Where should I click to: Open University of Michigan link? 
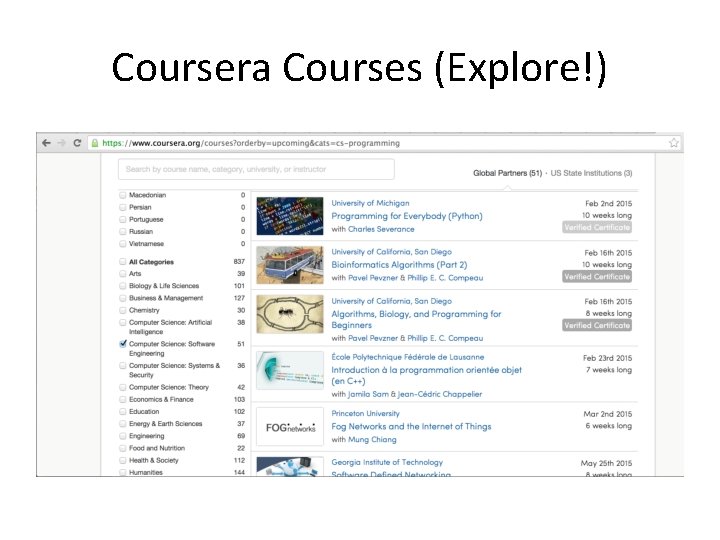click(370, 203)
